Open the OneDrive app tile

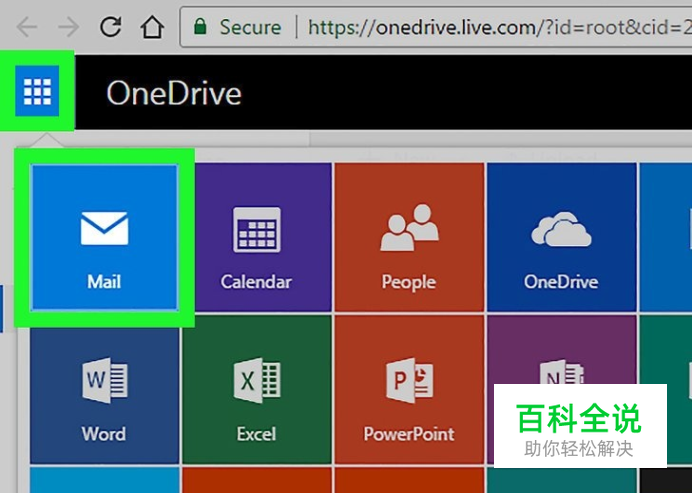561,237
